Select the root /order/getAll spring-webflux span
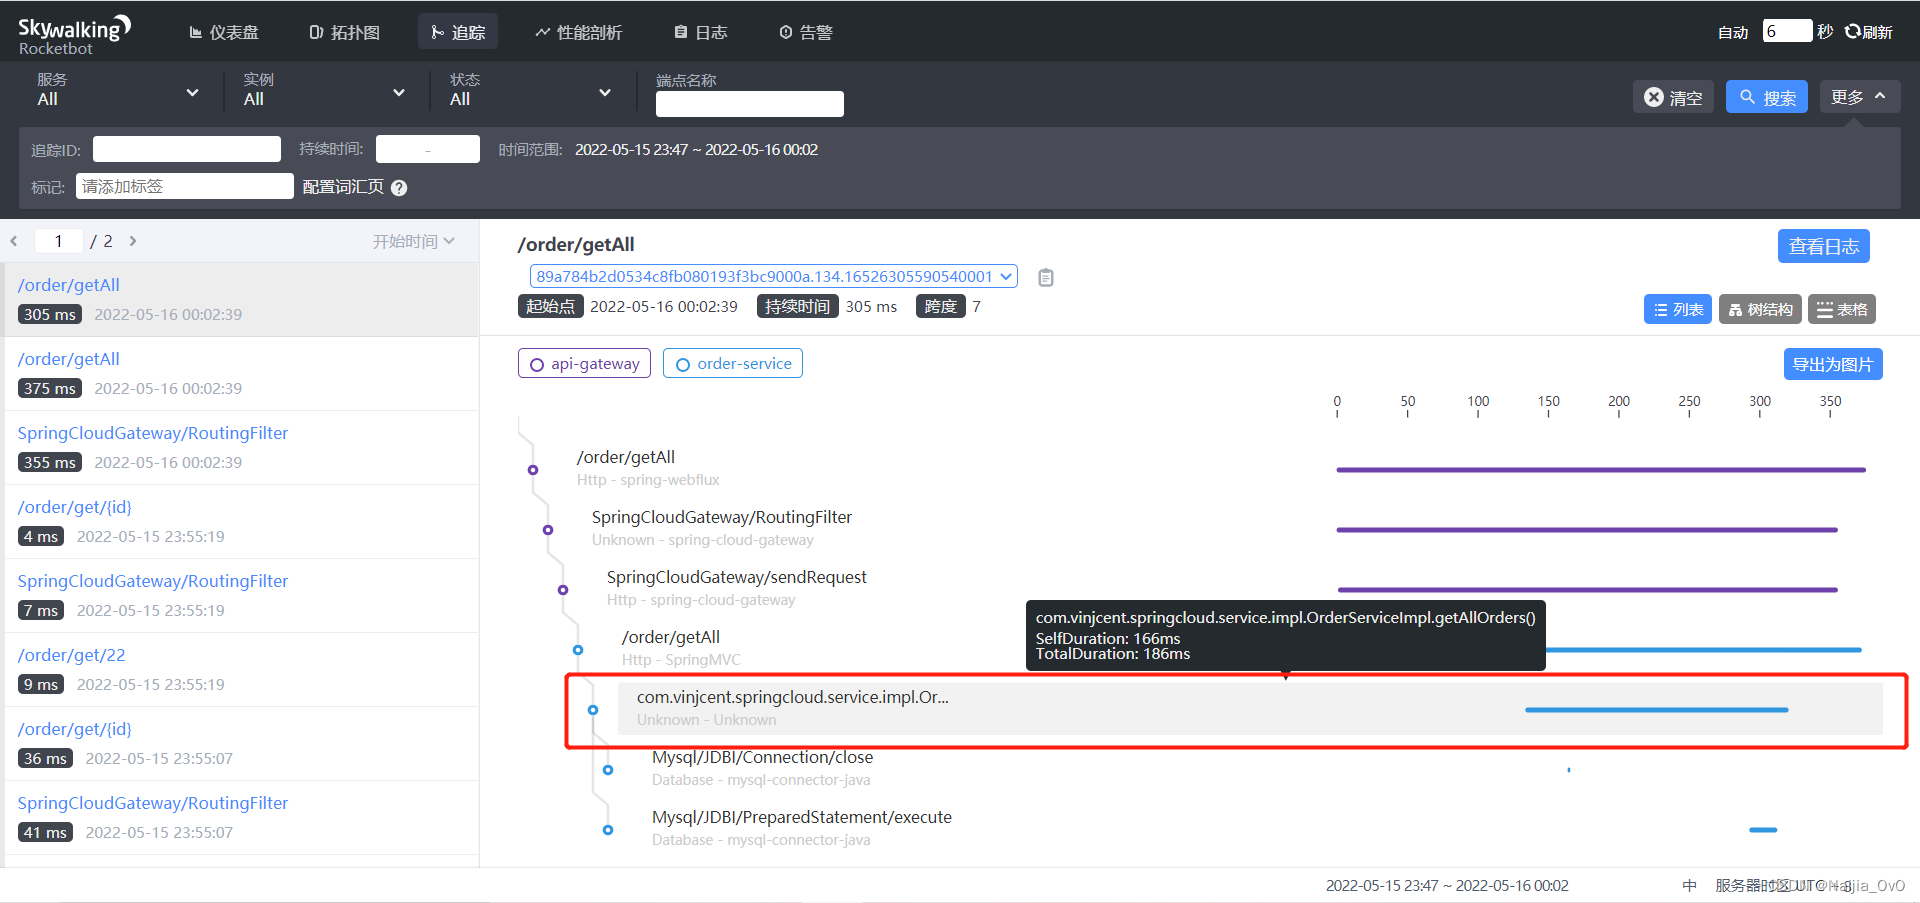 pyautogui.click(x=647, y=468)
